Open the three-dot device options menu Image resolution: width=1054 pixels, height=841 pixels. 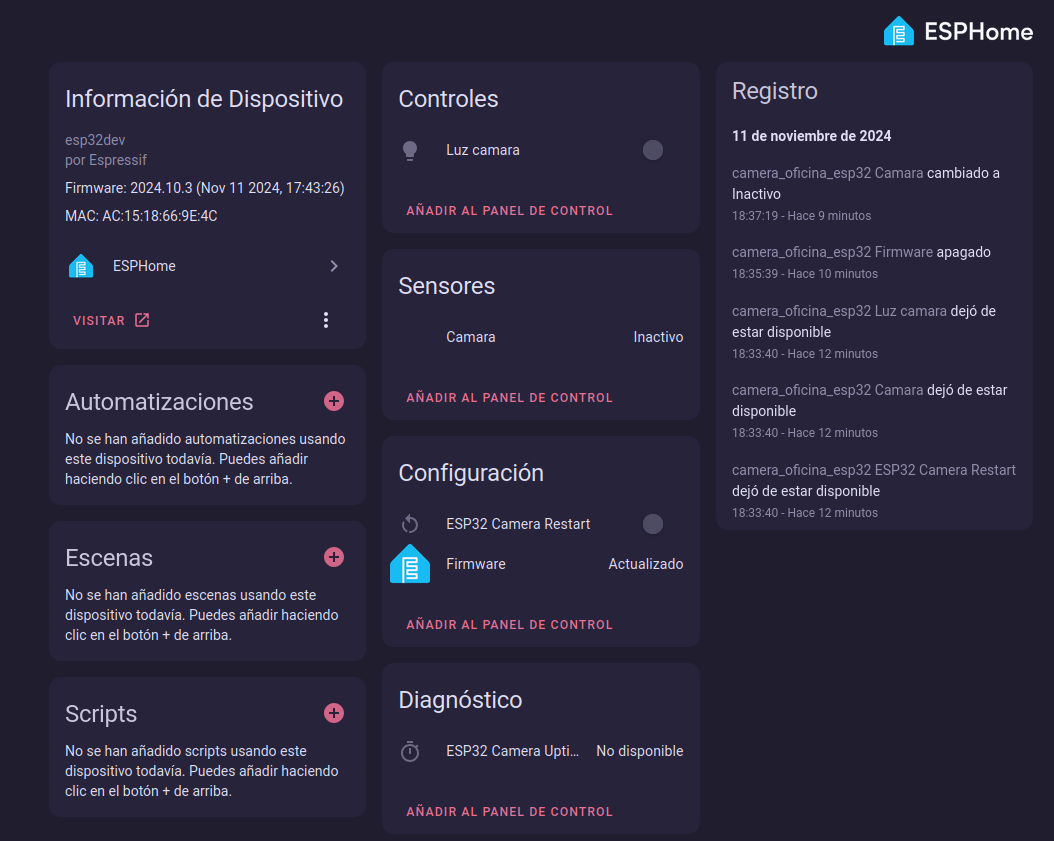click(x=325, y=320)
